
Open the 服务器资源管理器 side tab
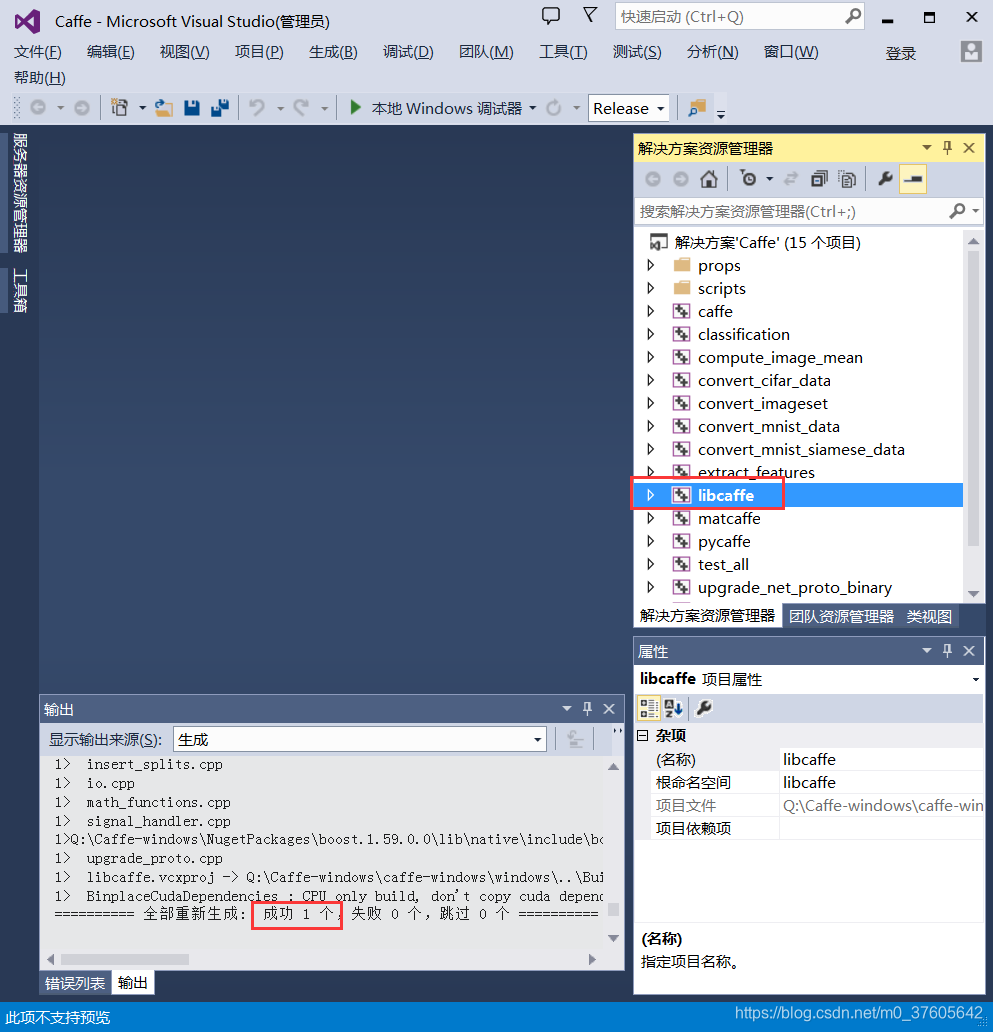(20, 193)
